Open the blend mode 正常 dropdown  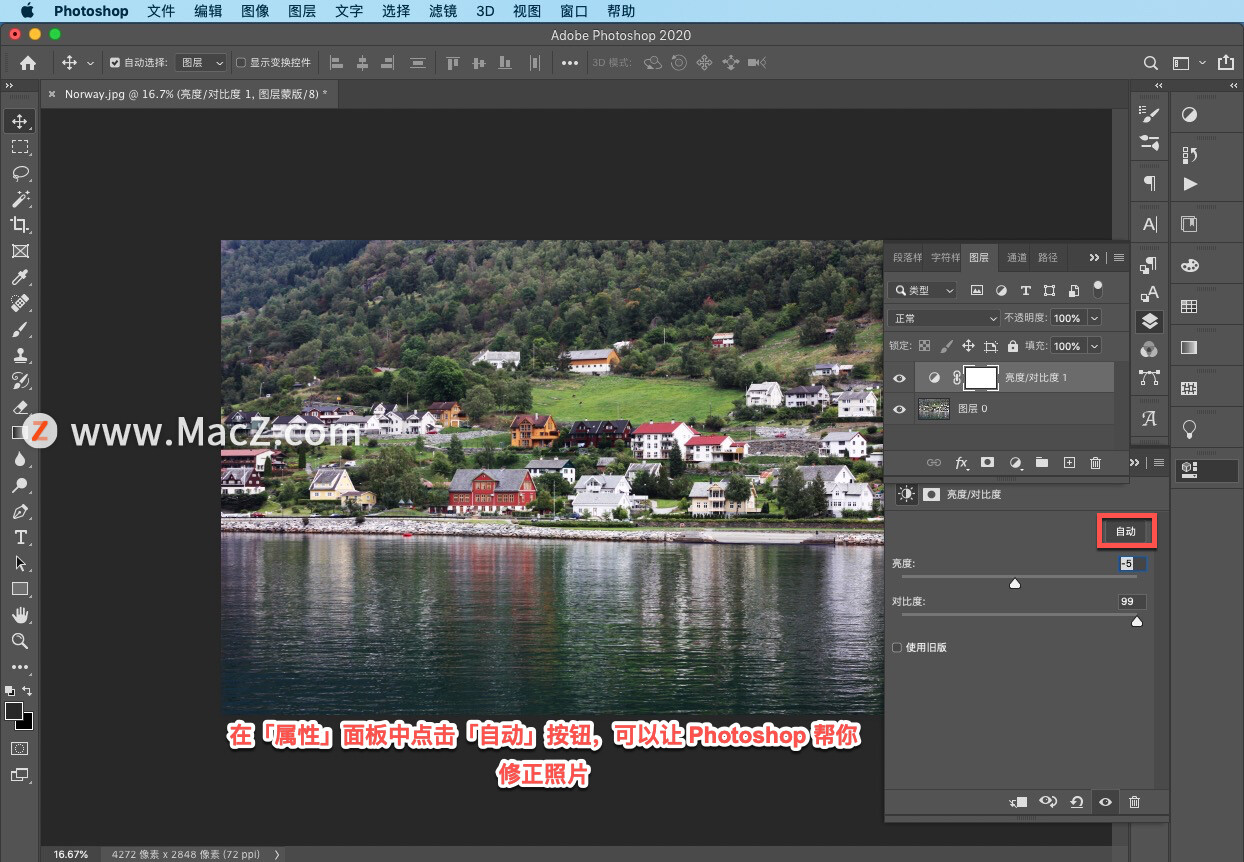click(x=945, y=318)
